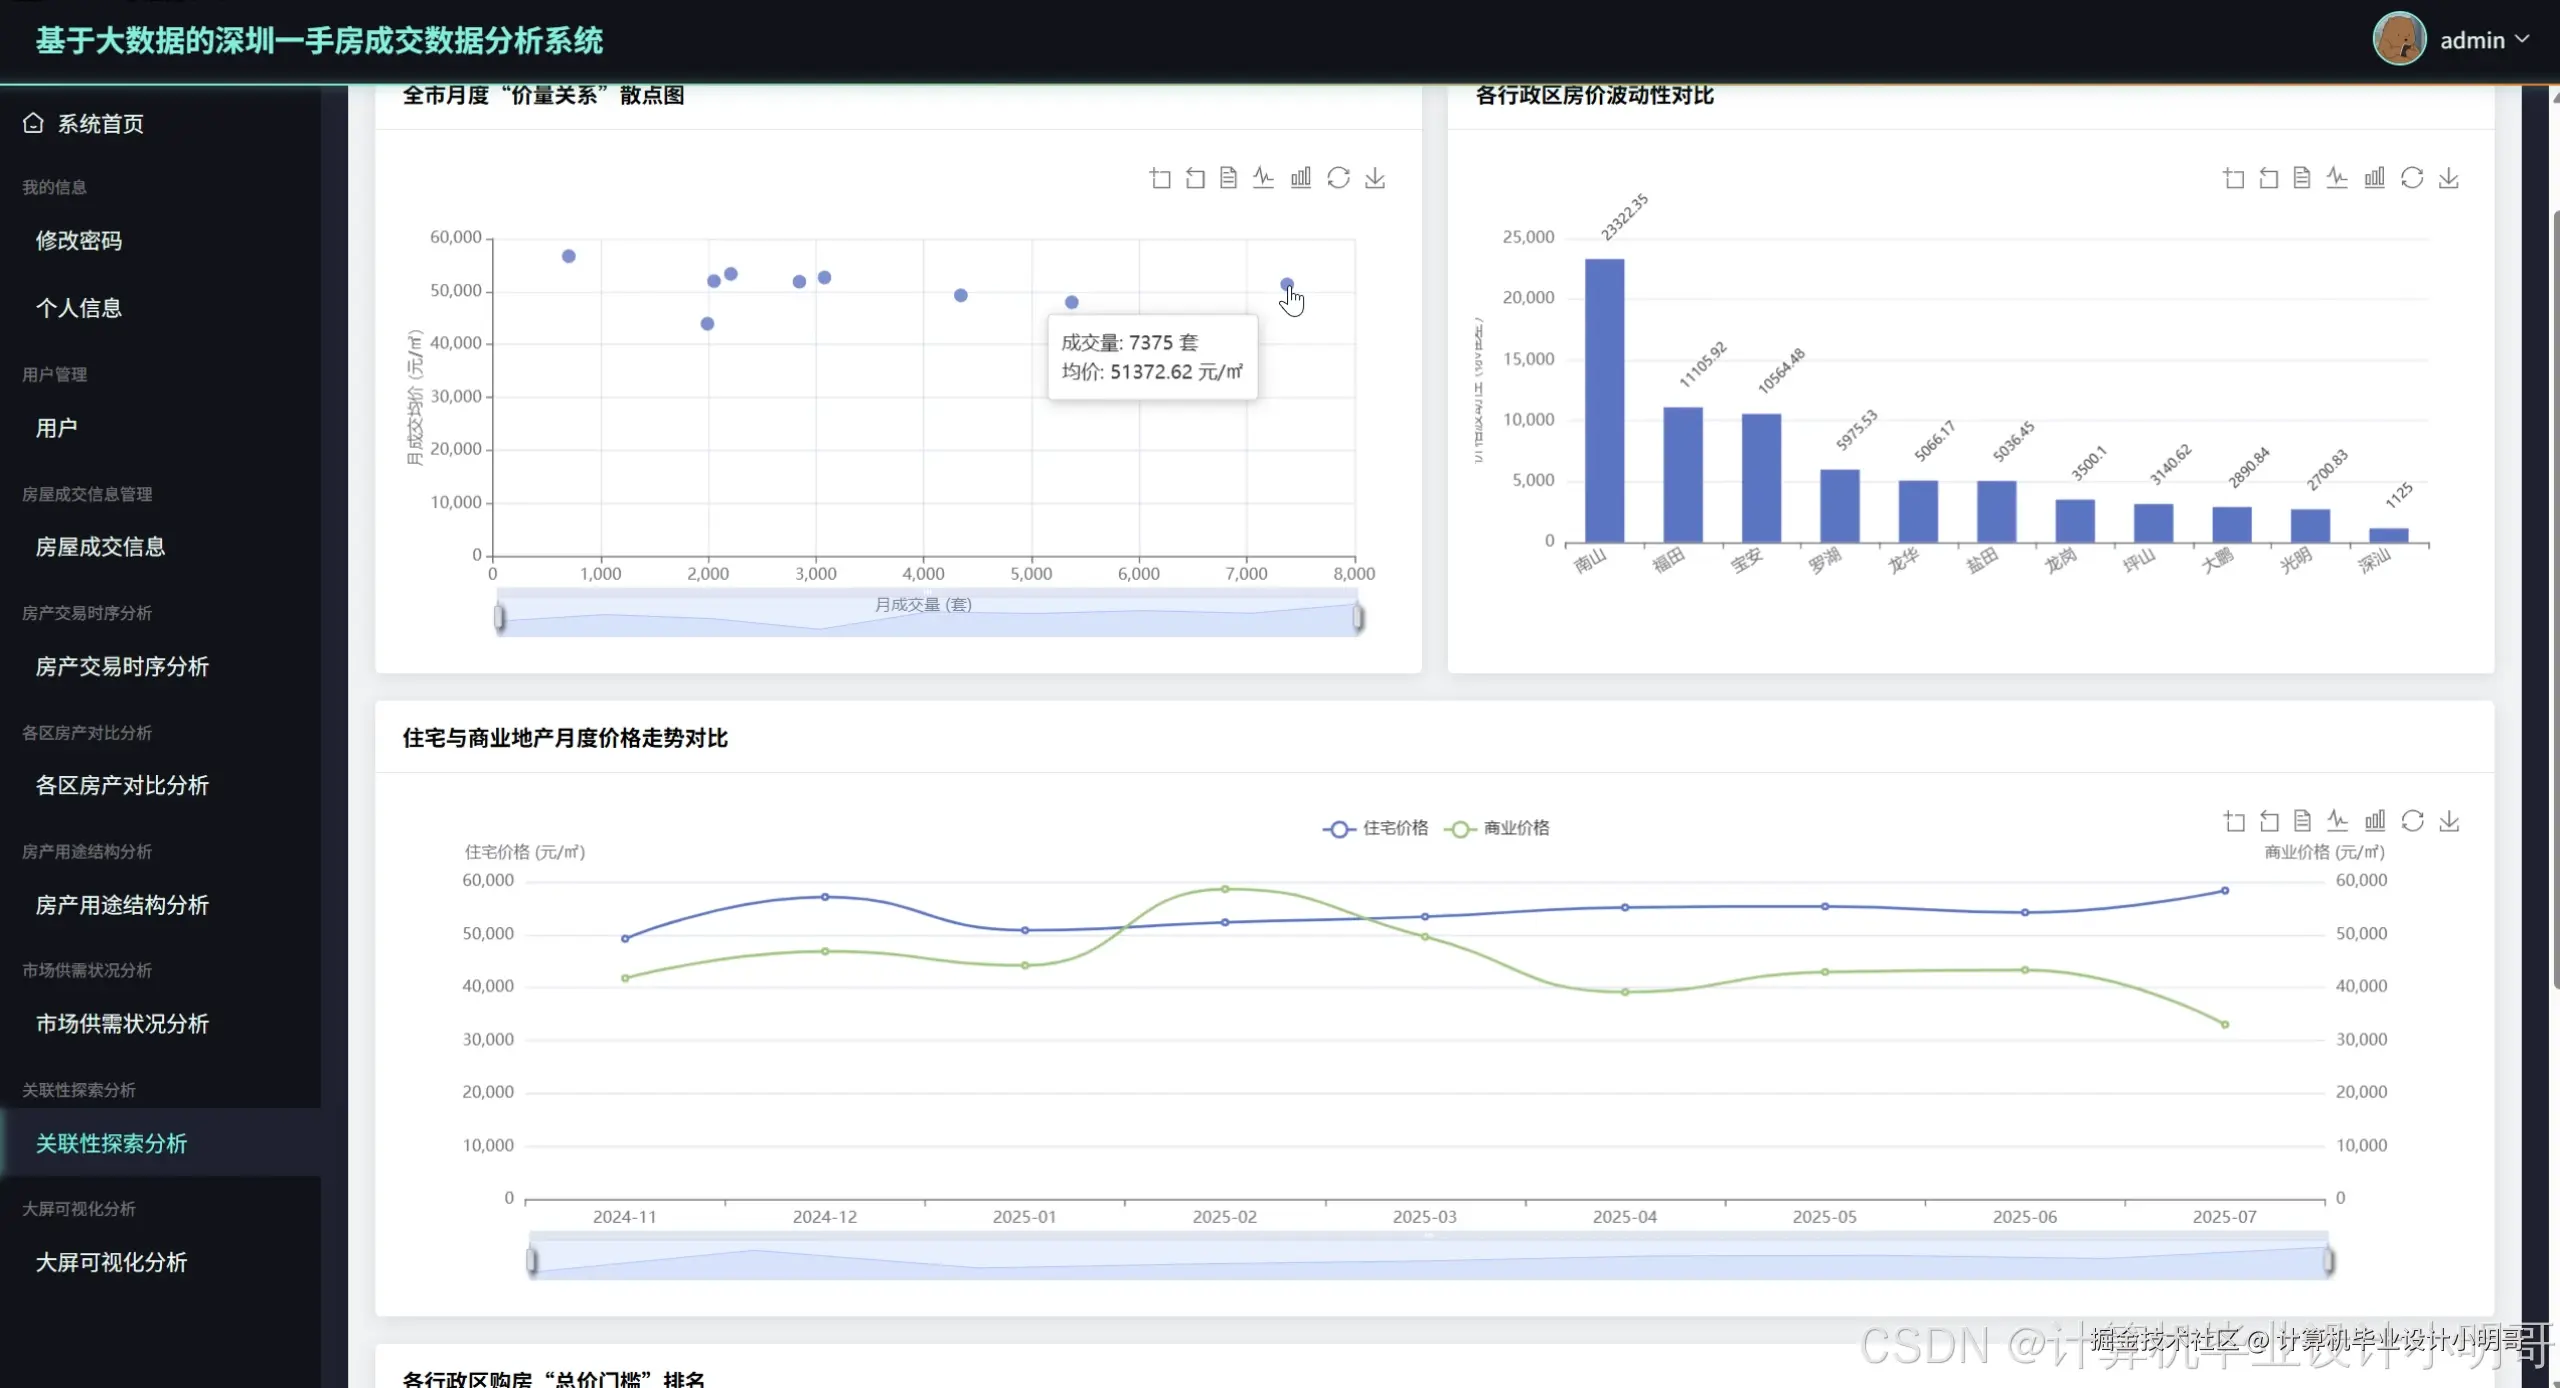This screenshot has width=2560, height=1388.
Task: Click the system home icon in the sidebar
Action: pos(33,123)
